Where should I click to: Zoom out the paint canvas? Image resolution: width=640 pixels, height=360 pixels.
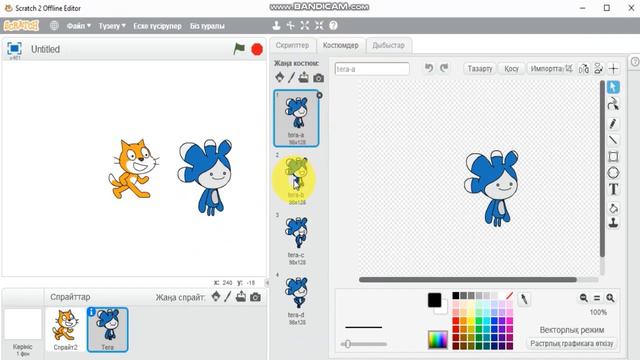(x=584, y=298)
